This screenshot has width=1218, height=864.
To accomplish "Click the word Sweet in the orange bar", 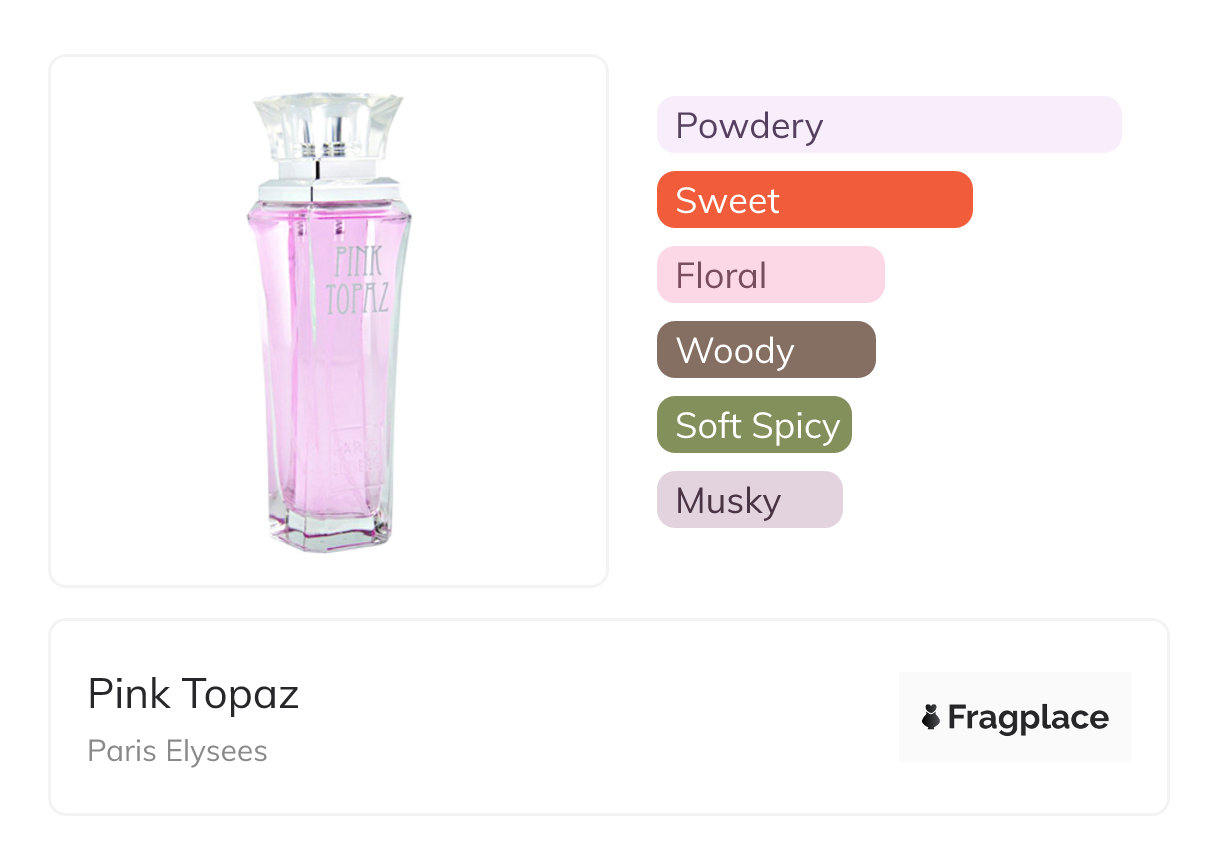I will coord(727,200).
